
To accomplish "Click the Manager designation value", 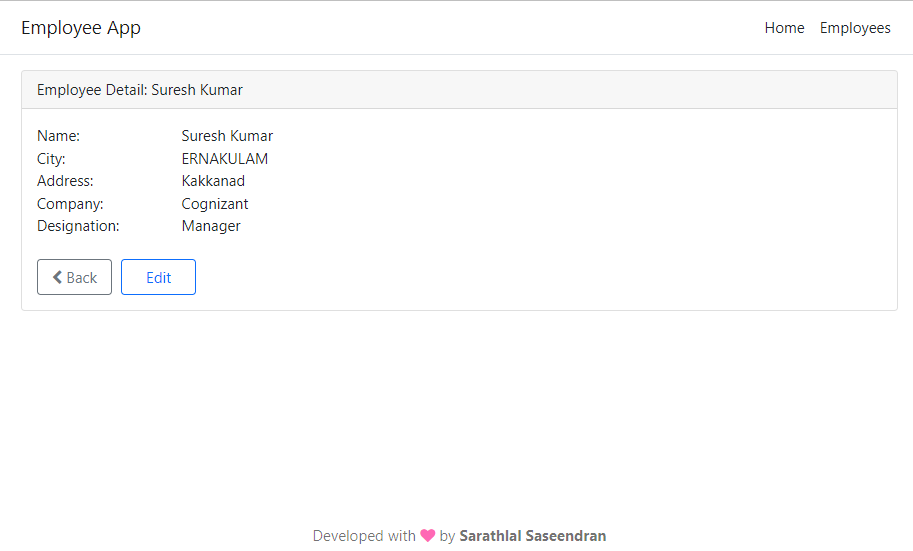I will tap(211, 226).
